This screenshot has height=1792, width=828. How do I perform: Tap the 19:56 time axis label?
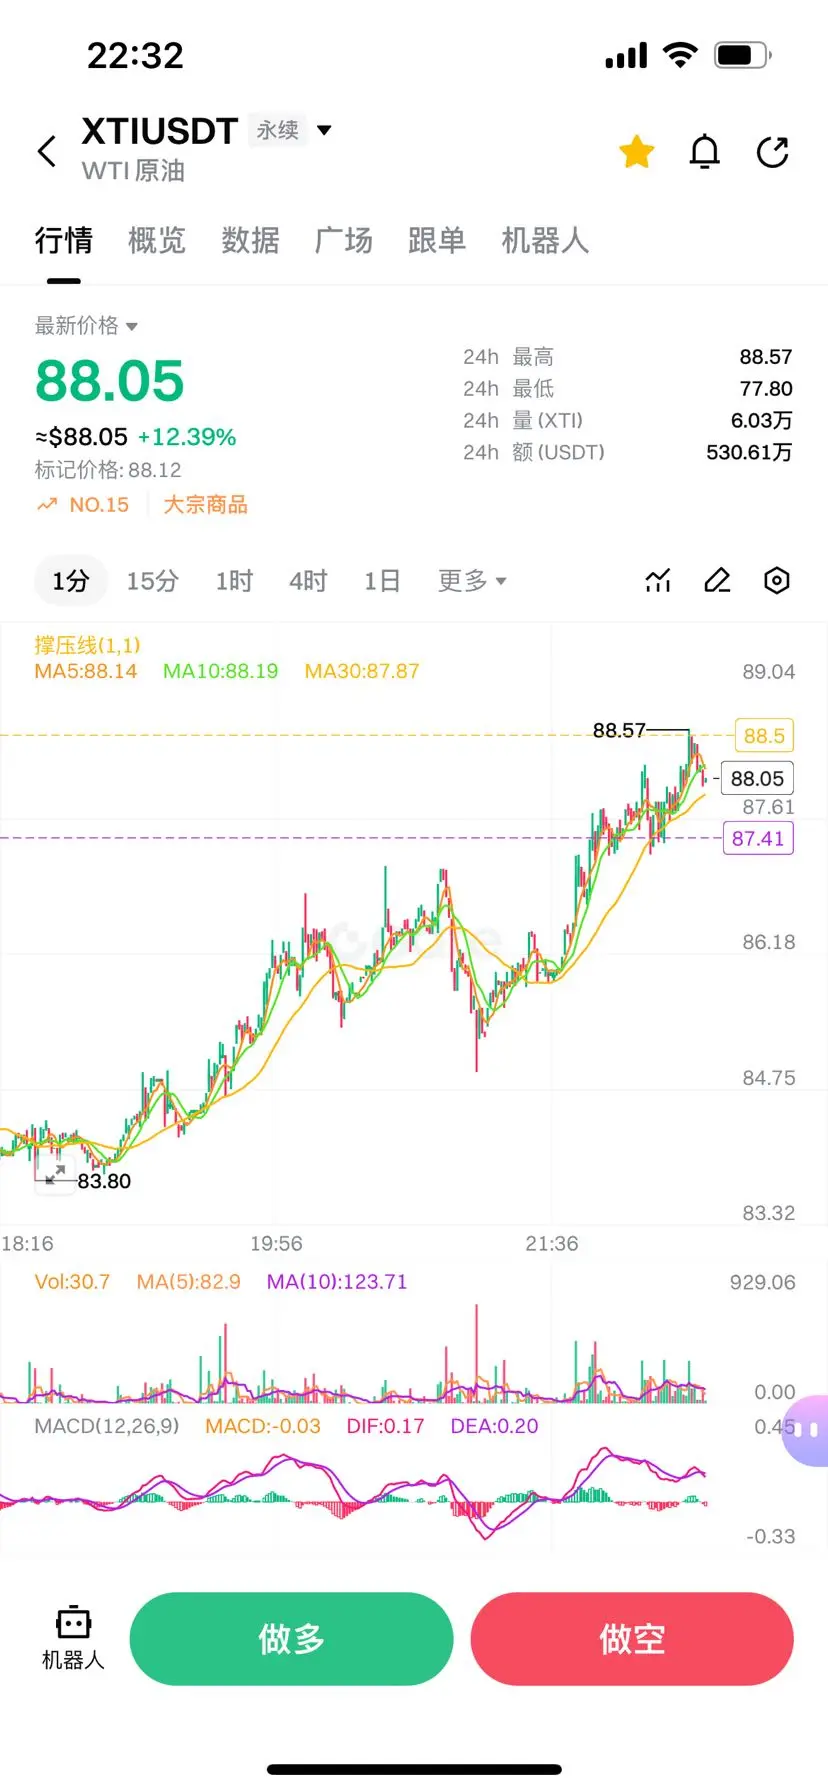[x=276, y=1243]
